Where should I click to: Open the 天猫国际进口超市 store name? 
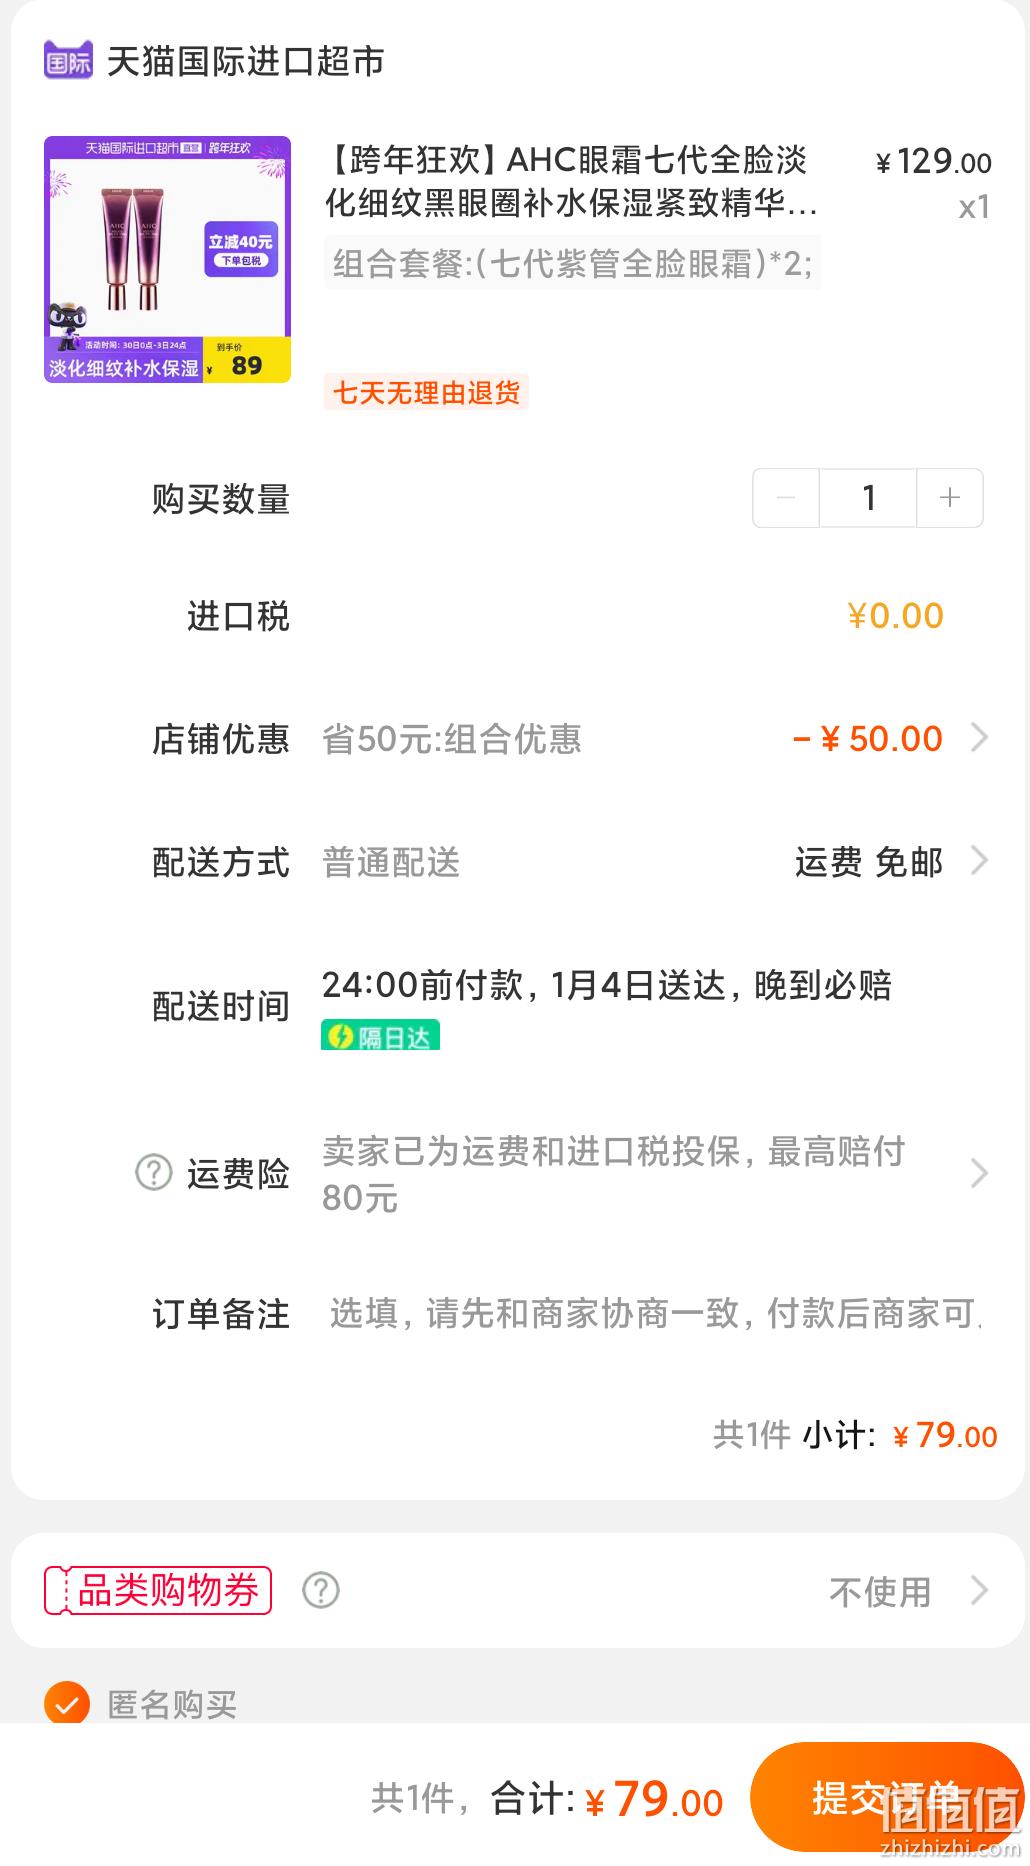[x=246, y=61]
